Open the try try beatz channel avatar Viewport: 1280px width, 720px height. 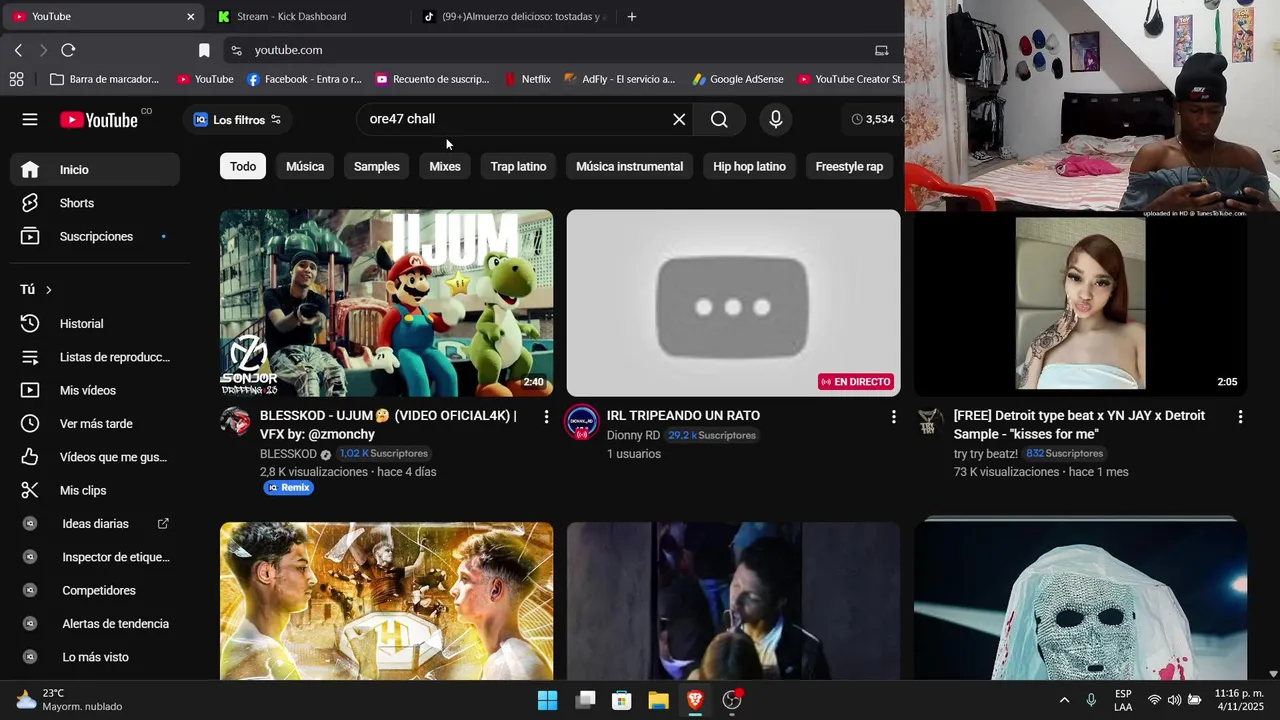pyautogui.click(x=930, y=421)
